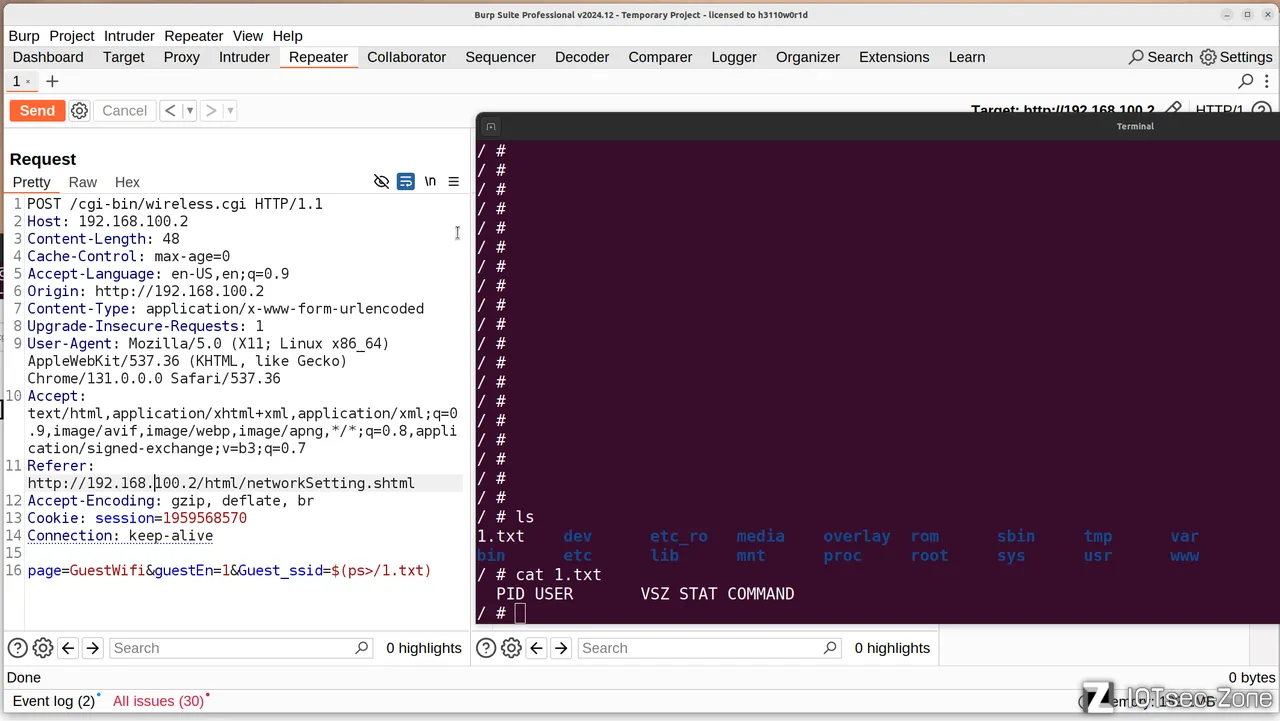Click the request body payload line
1280x721 pixels.
tap(229, 571)
